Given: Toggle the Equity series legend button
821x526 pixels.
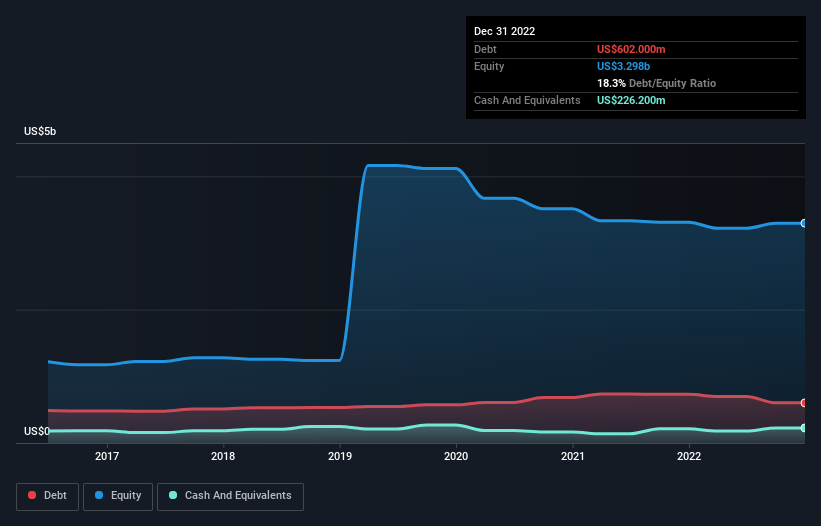Looking at the screenshot, I should click(118, 496).
